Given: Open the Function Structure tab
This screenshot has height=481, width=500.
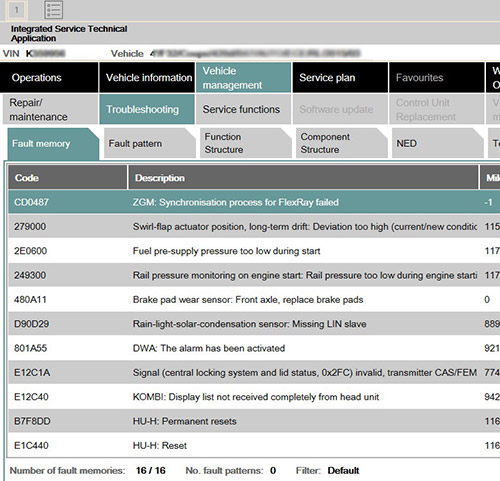Looking at the screenshot, I should pos(246,144).
